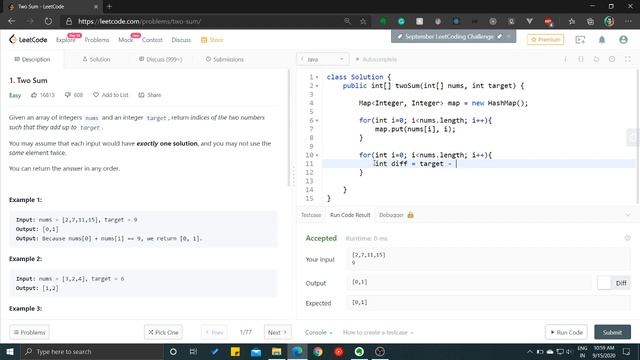Open the Contest navigation link
Image resolution: width=640 pixels, height=360 pixels.
(152, 40)
